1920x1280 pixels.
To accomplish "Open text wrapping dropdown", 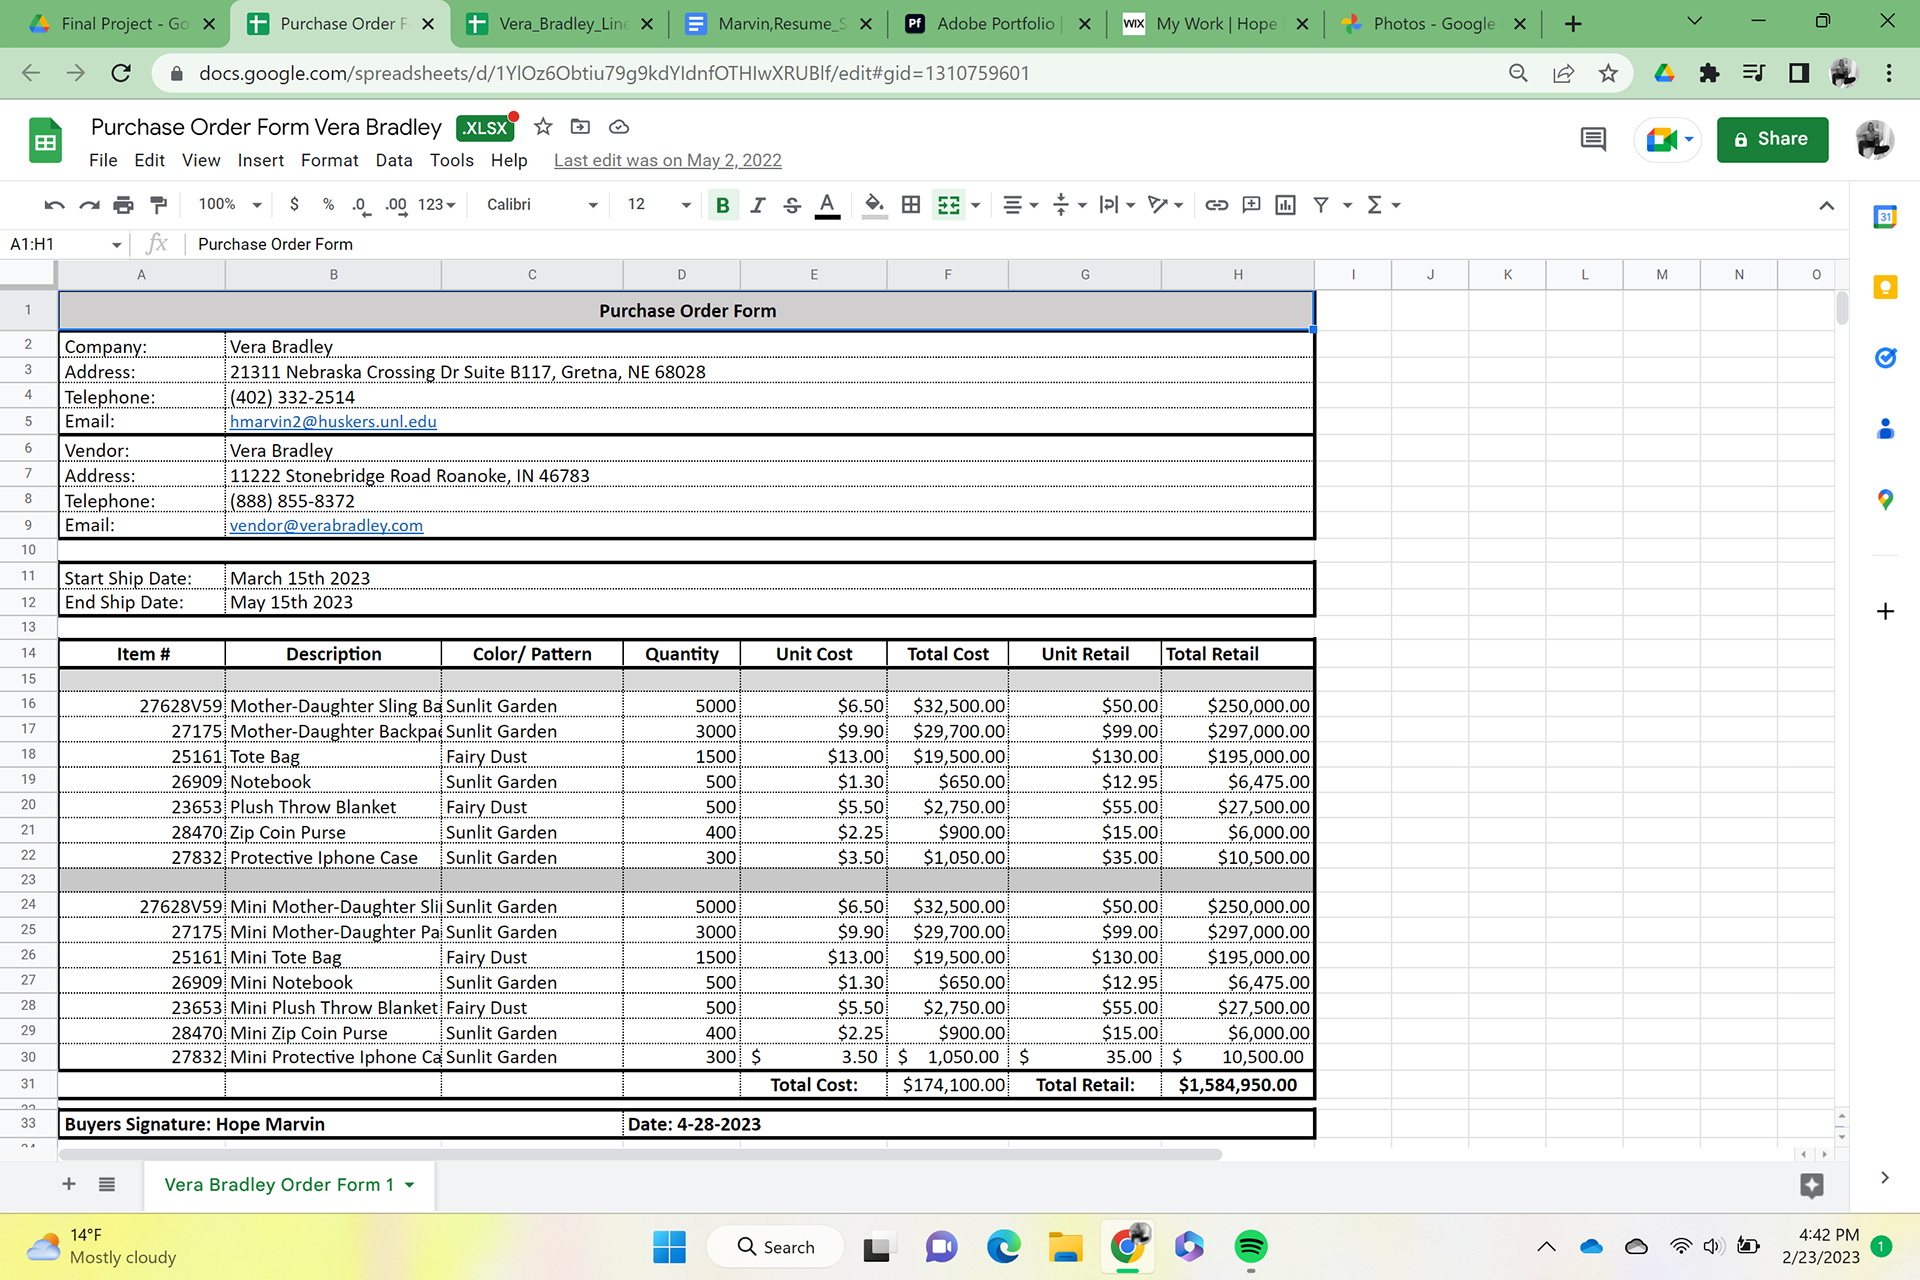I will click(x=1117, y=205).
